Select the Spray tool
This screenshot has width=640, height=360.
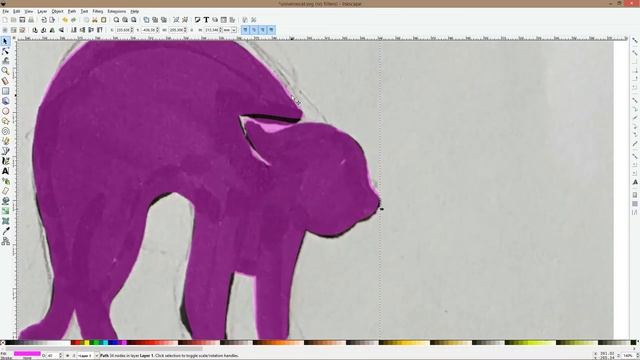(5, 181)
